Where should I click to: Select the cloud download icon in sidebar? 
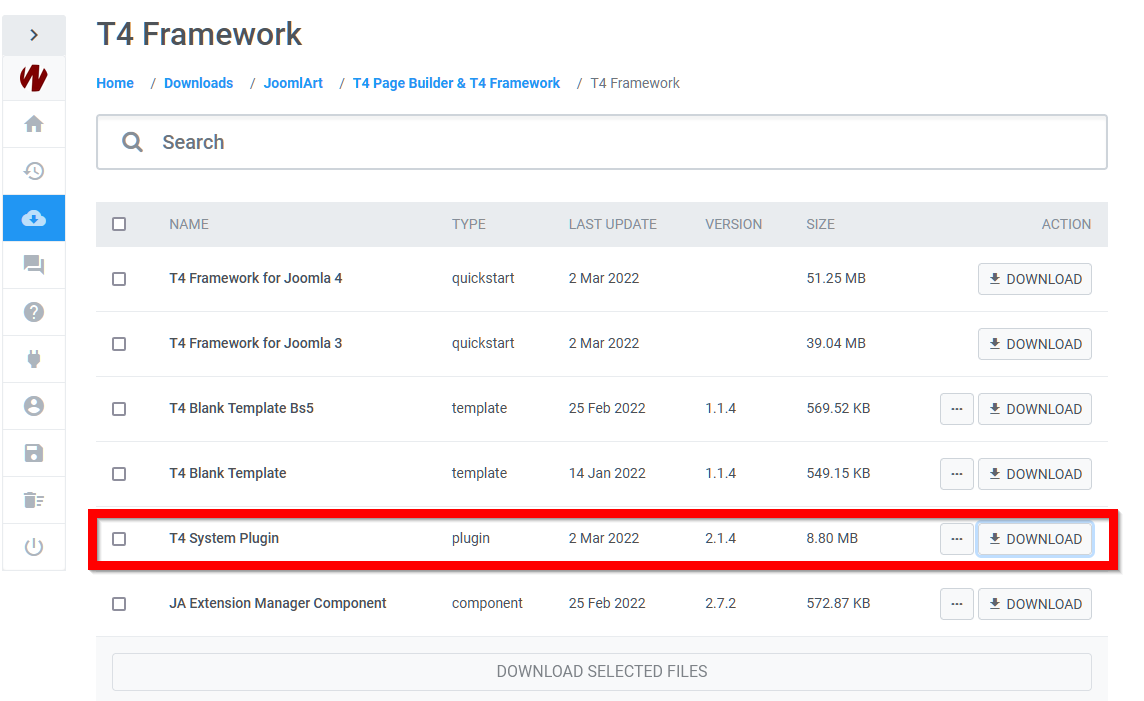tap(34, 218)
